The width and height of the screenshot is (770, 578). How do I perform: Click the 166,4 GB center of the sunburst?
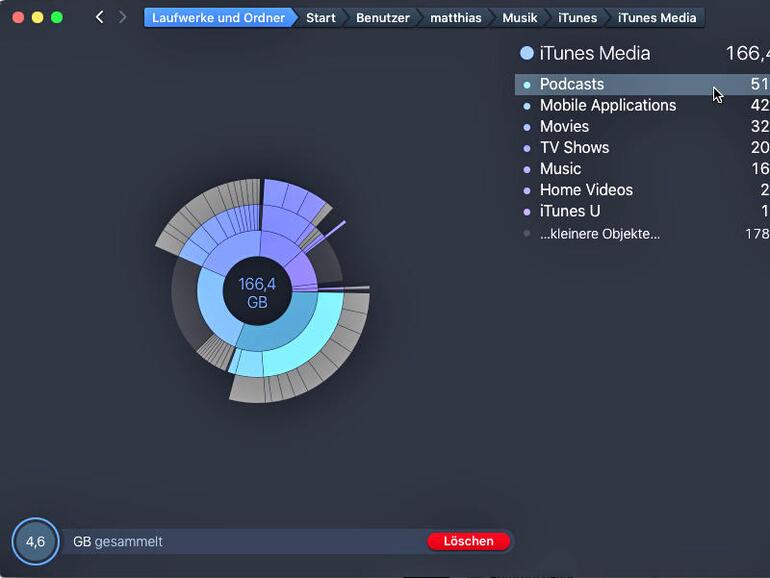257,292
